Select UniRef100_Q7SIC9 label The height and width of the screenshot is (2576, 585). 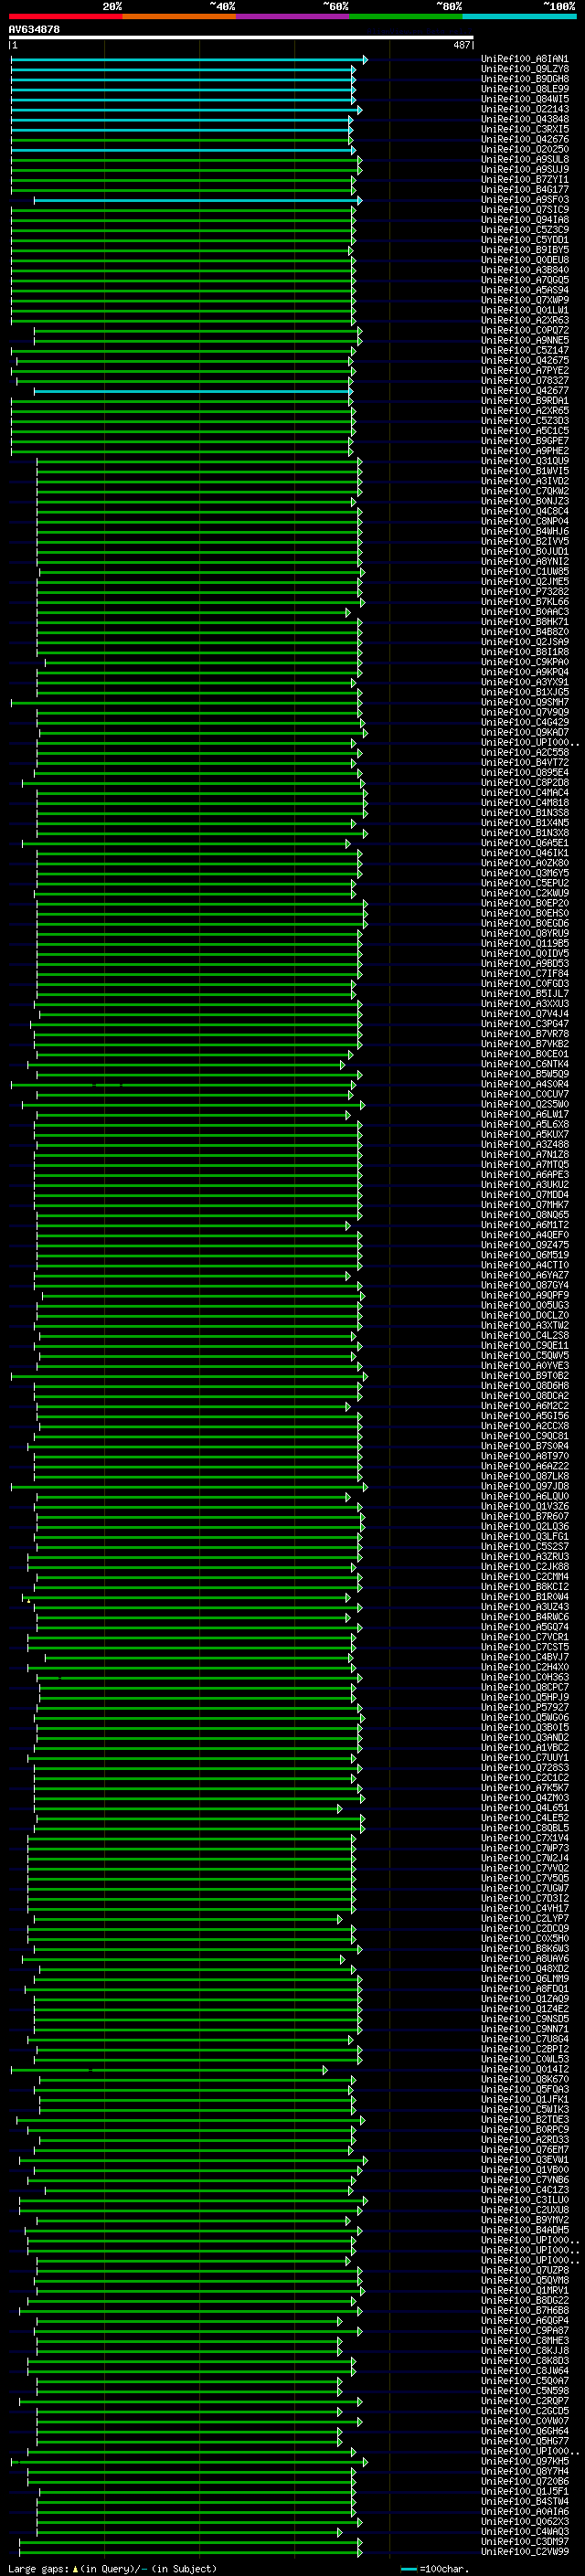pos(525,210)
